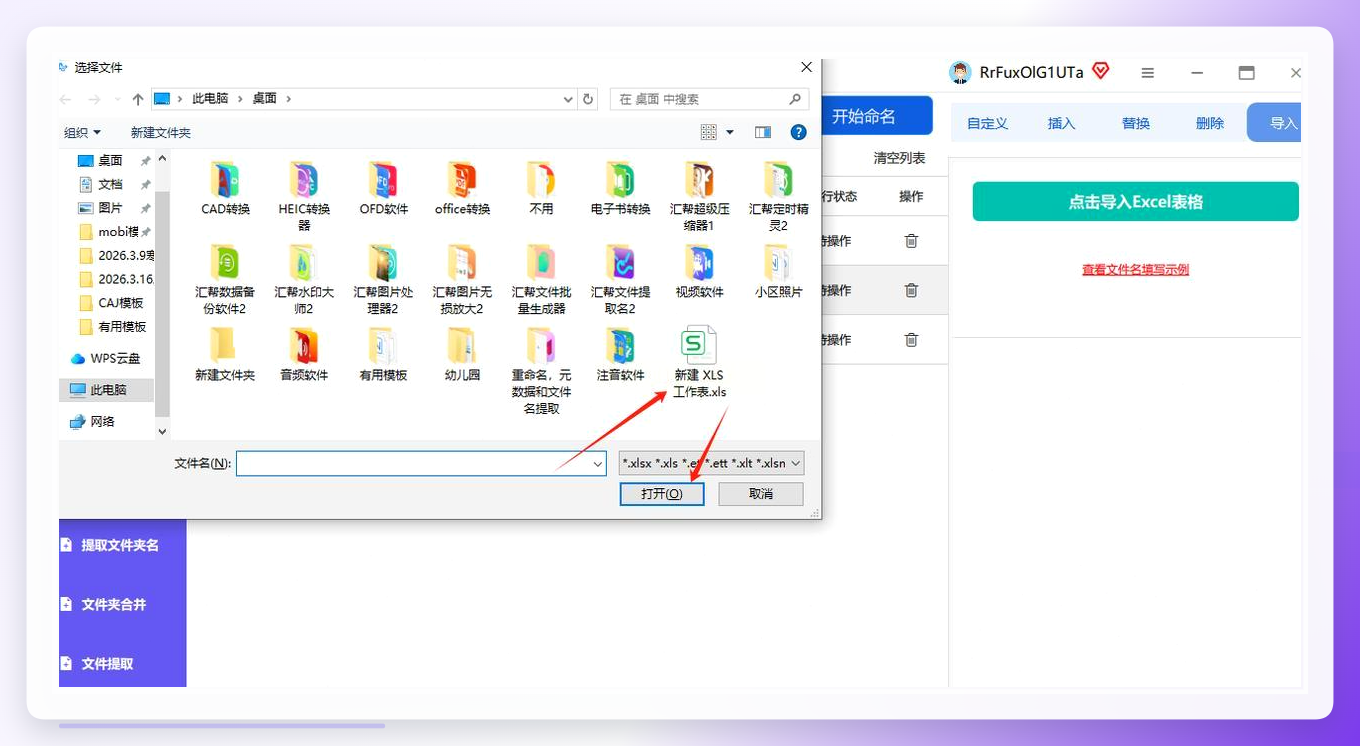The width and height of the screenshot is (1360, 746).
Task: Select the 重命名，元数据和文件名提取 folder
Action: coord(541,346)
